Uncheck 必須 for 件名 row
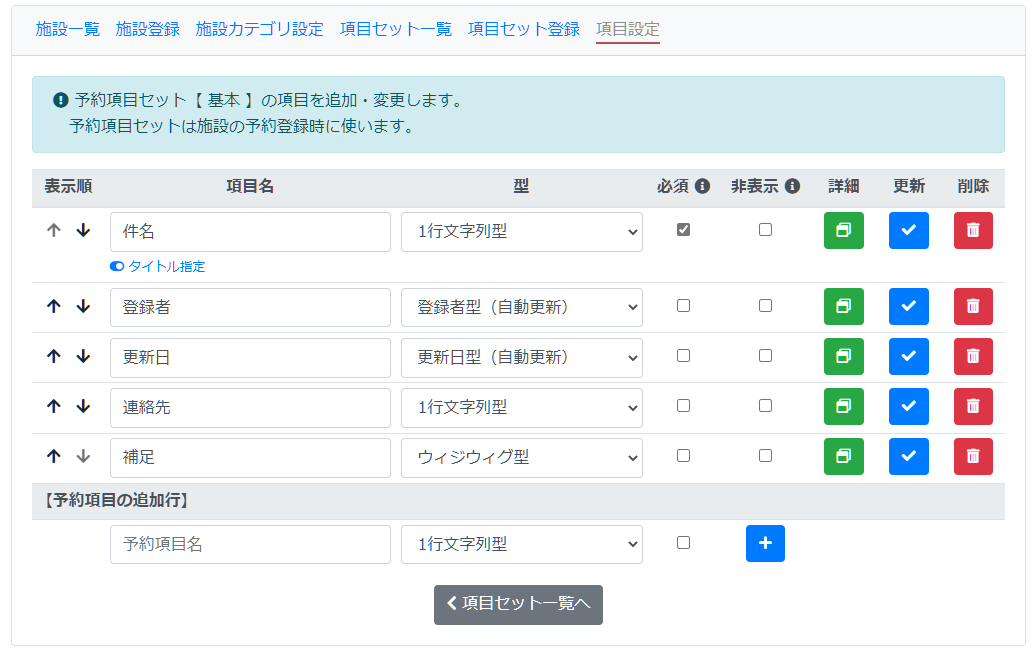 (683, 230)
